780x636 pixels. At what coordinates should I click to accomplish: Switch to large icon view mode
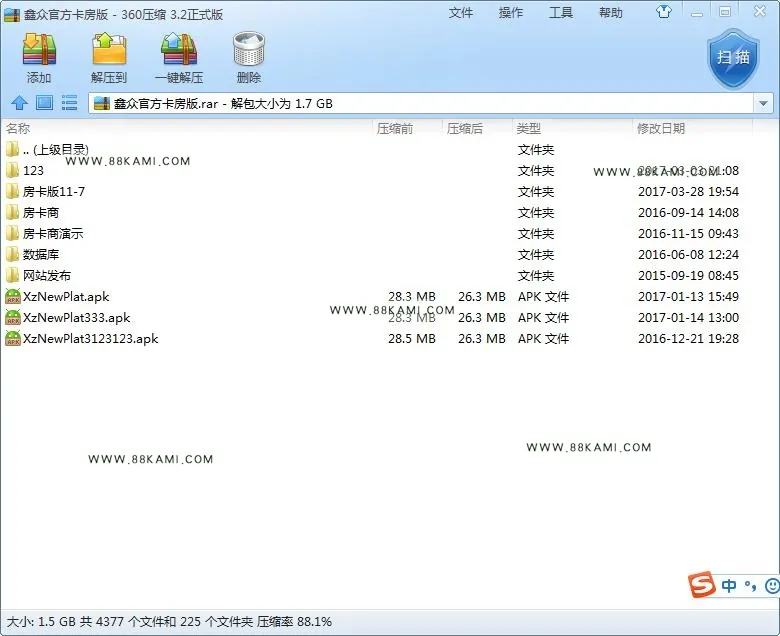click(44, 103)
